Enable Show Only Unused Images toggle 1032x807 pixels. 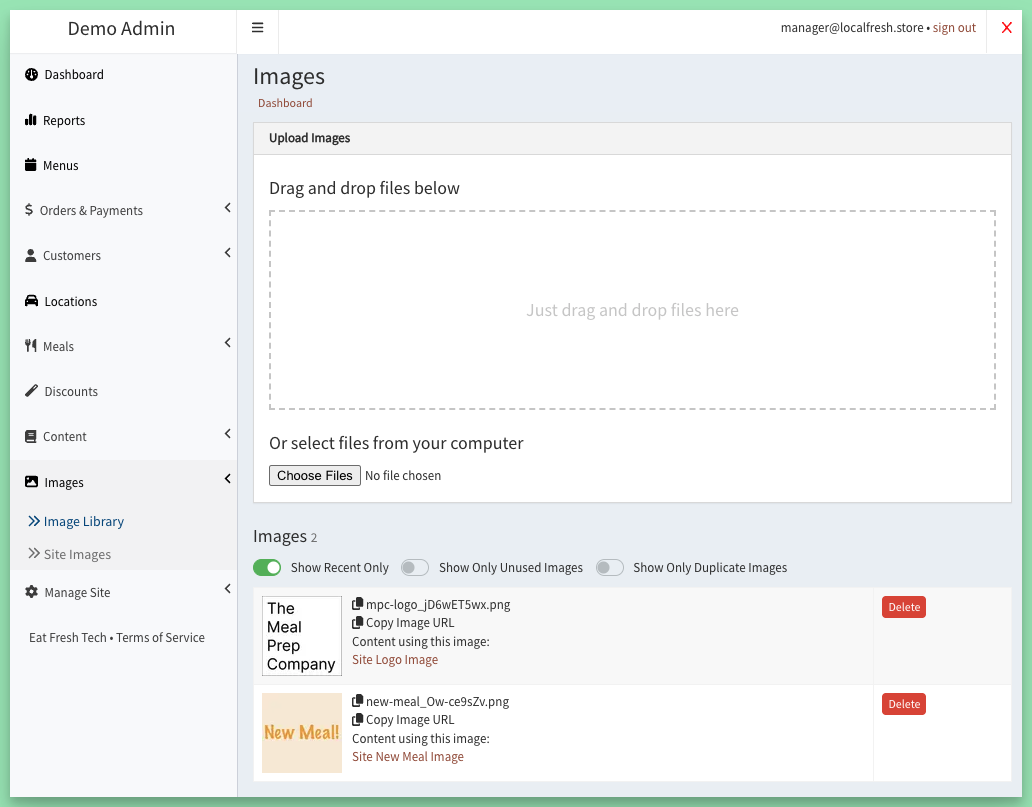[415, 567]
